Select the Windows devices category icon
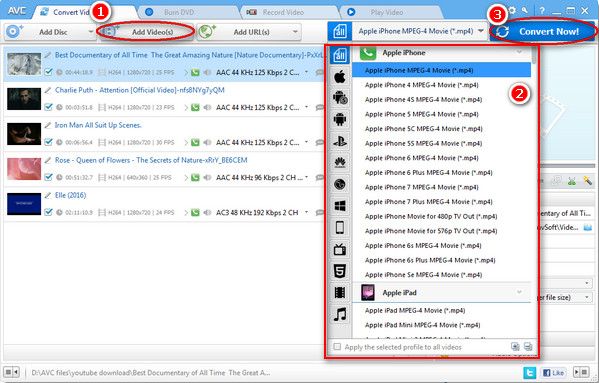The image size is (599, 383). (340, 206)
